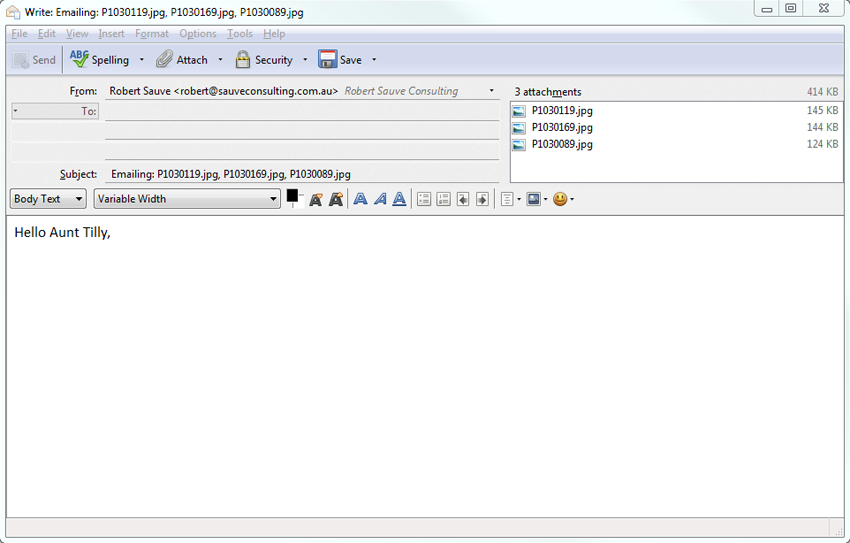Screen dimensions: 850x543
Task: Apply bulleted list formatting
Action: pos(424,199)
